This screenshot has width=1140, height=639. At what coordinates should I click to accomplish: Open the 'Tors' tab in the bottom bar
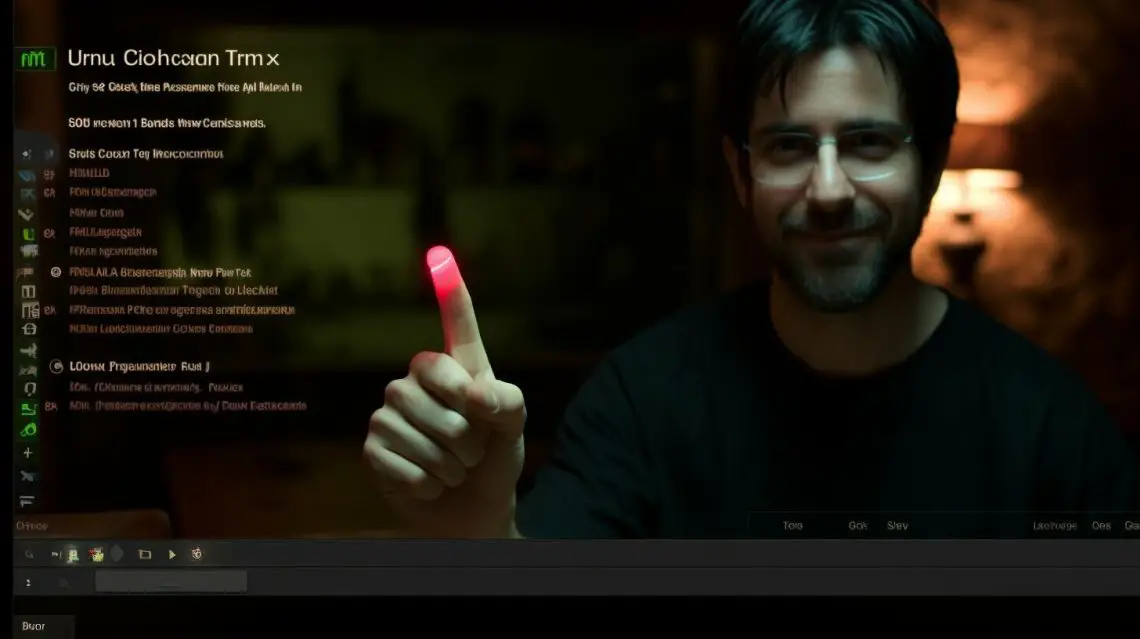pyautogui.click(x=793, y=525)
